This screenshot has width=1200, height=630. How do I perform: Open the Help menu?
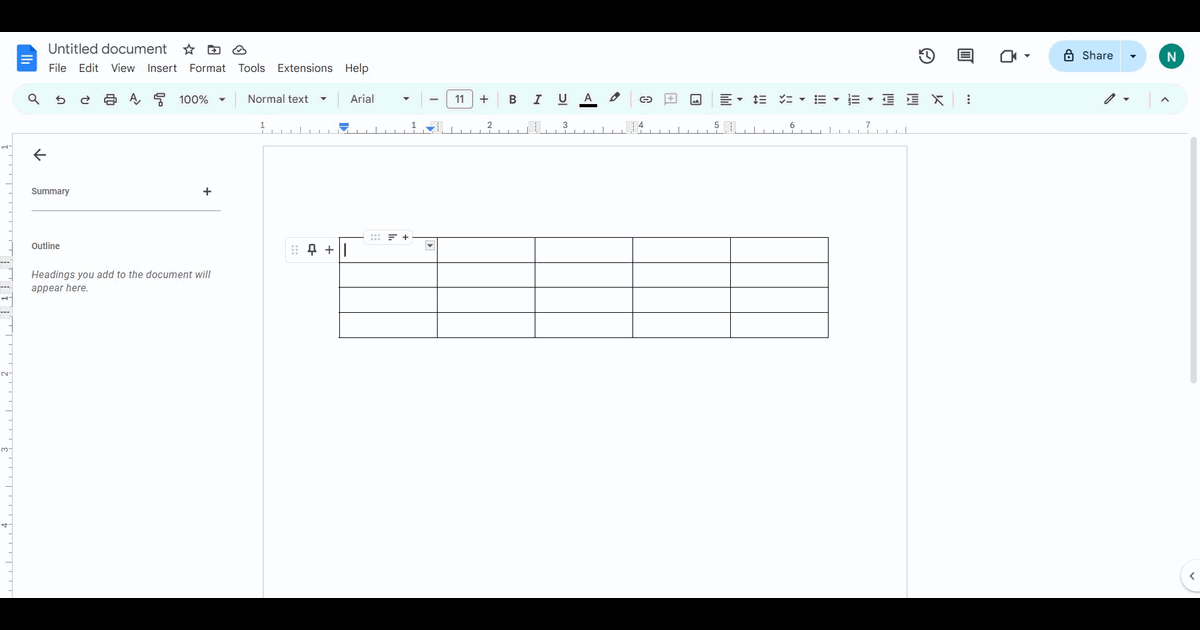357,68
